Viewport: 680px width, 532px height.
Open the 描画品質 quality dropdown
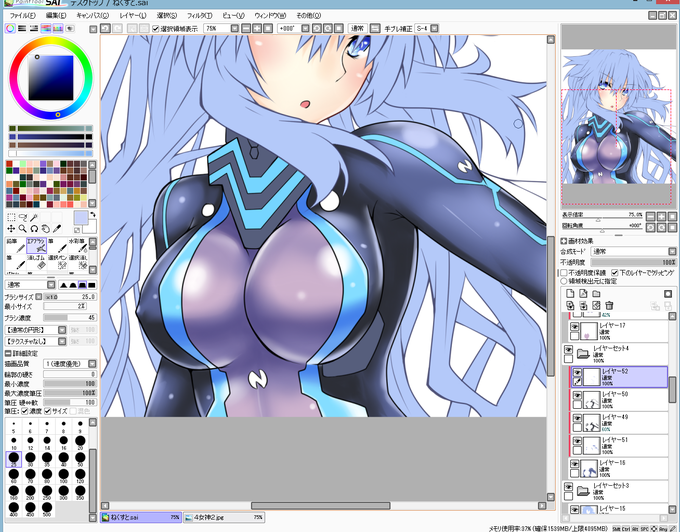coord(92,364)
